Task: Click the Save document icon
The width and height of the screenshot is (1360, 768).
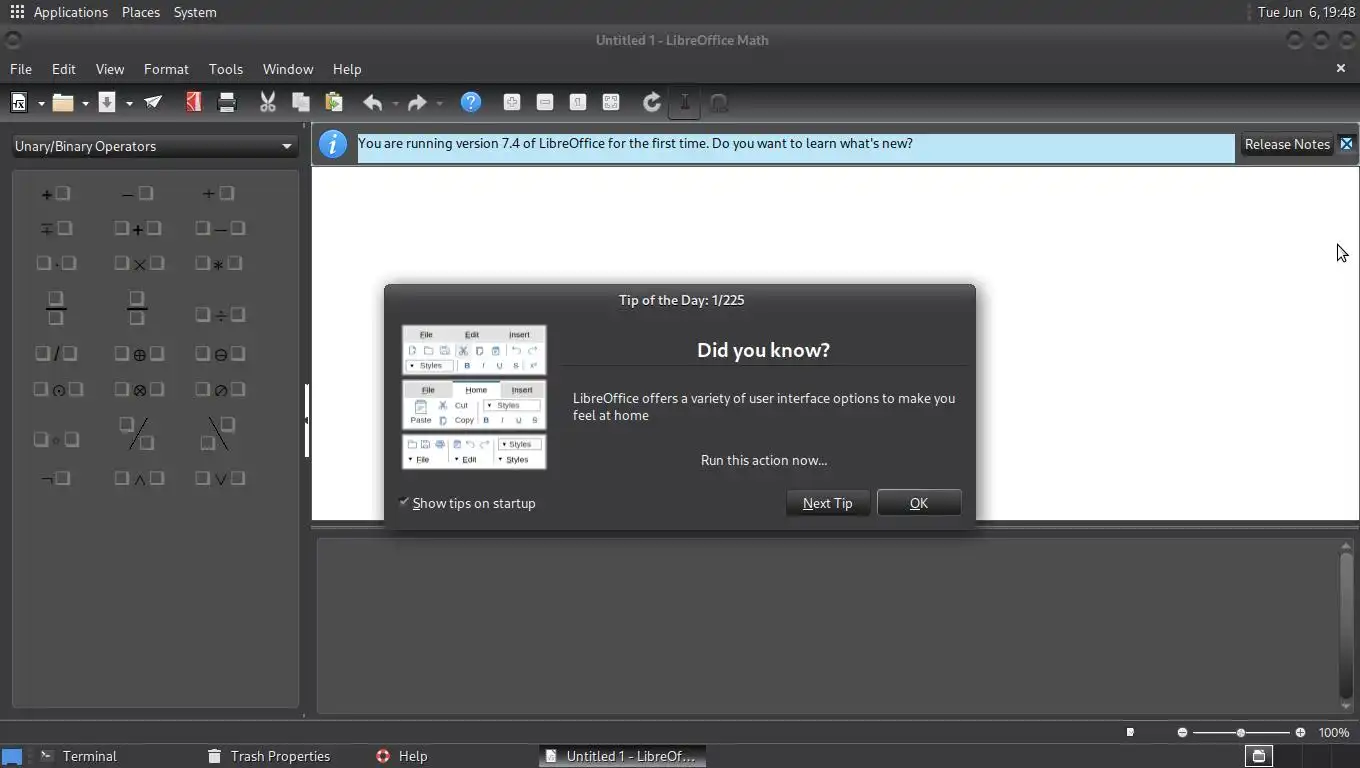Action: [107, 102]
